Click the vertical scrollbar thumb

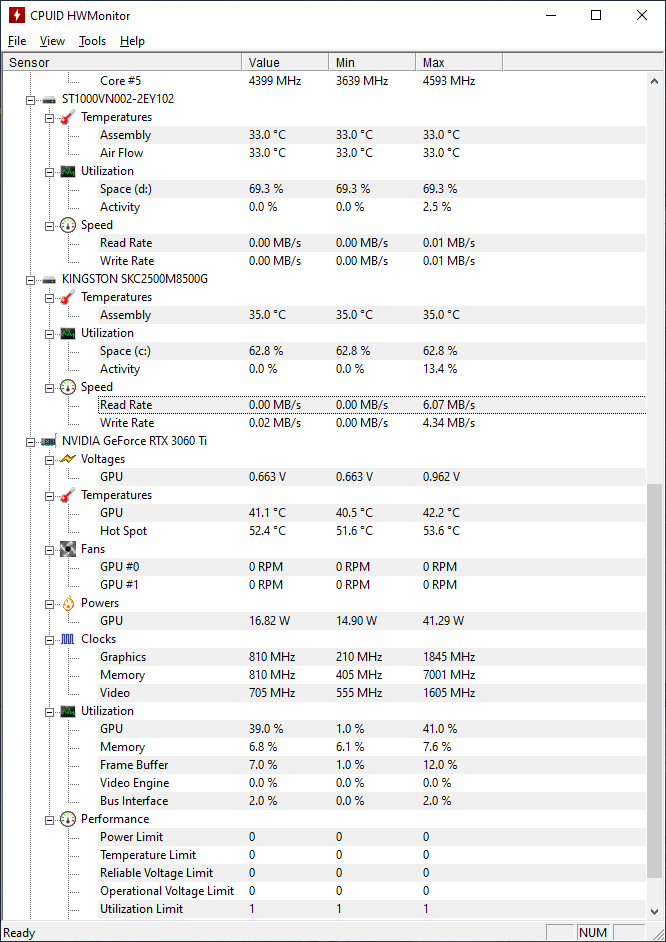click(x=655, y=680)
